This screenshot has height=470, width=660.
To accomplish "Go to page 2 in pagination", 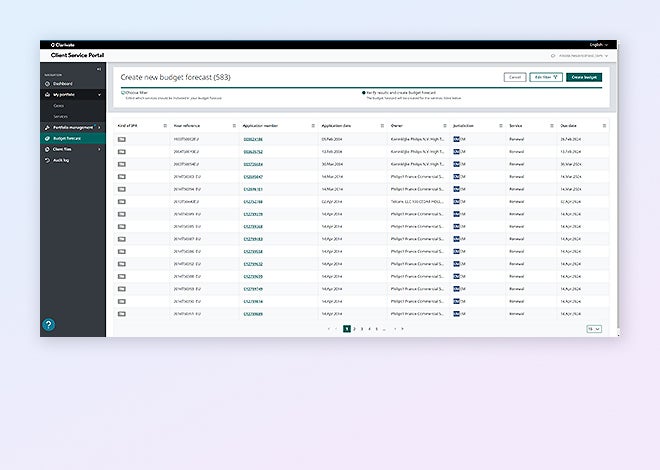I will click(354, 328).
